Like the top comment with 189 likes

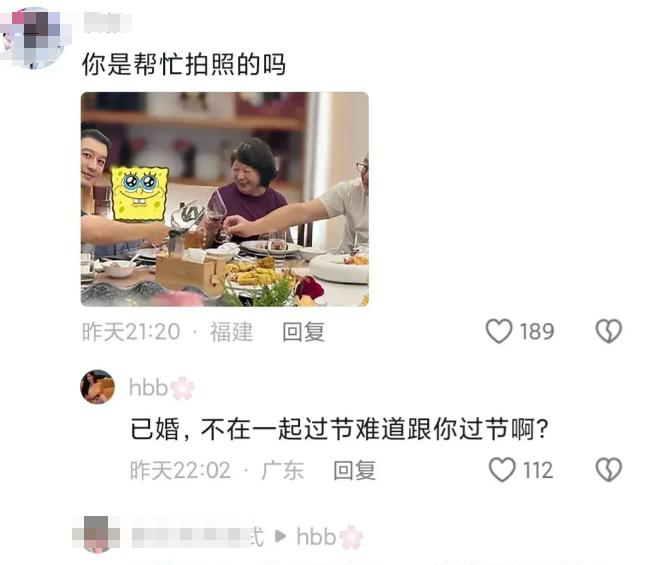point(499,331)
